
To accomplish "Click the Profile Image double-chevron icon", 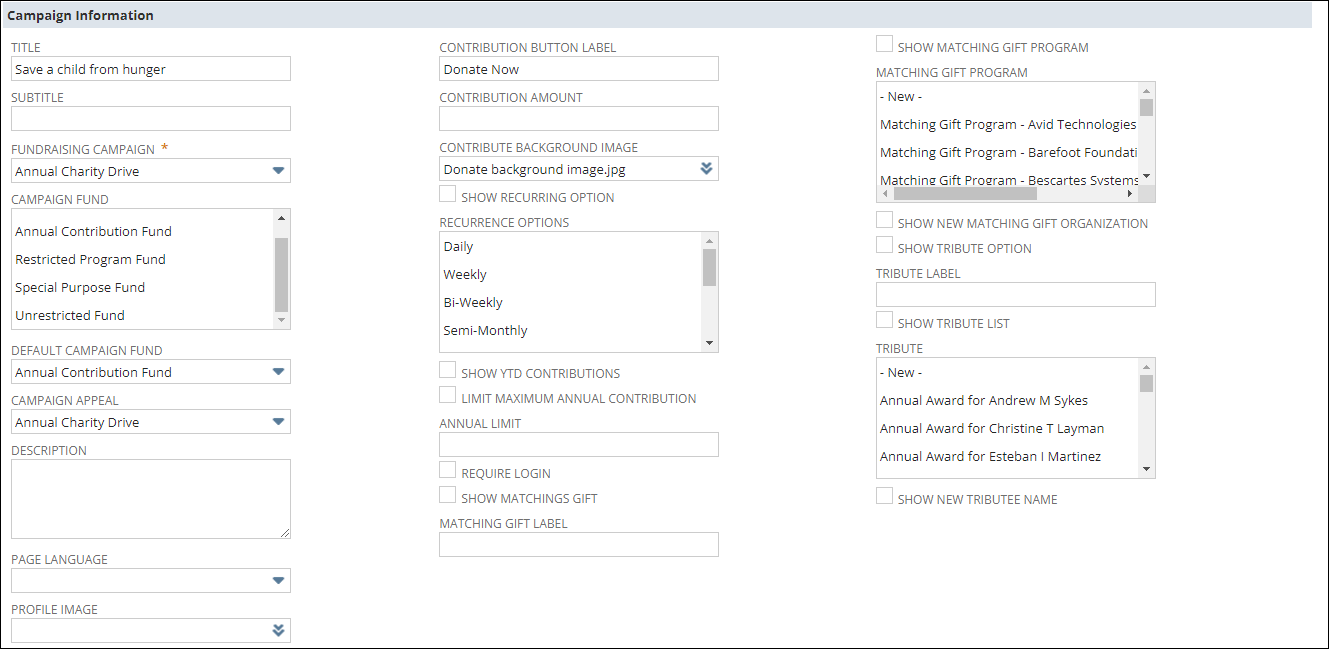I will tap(278, 630).
